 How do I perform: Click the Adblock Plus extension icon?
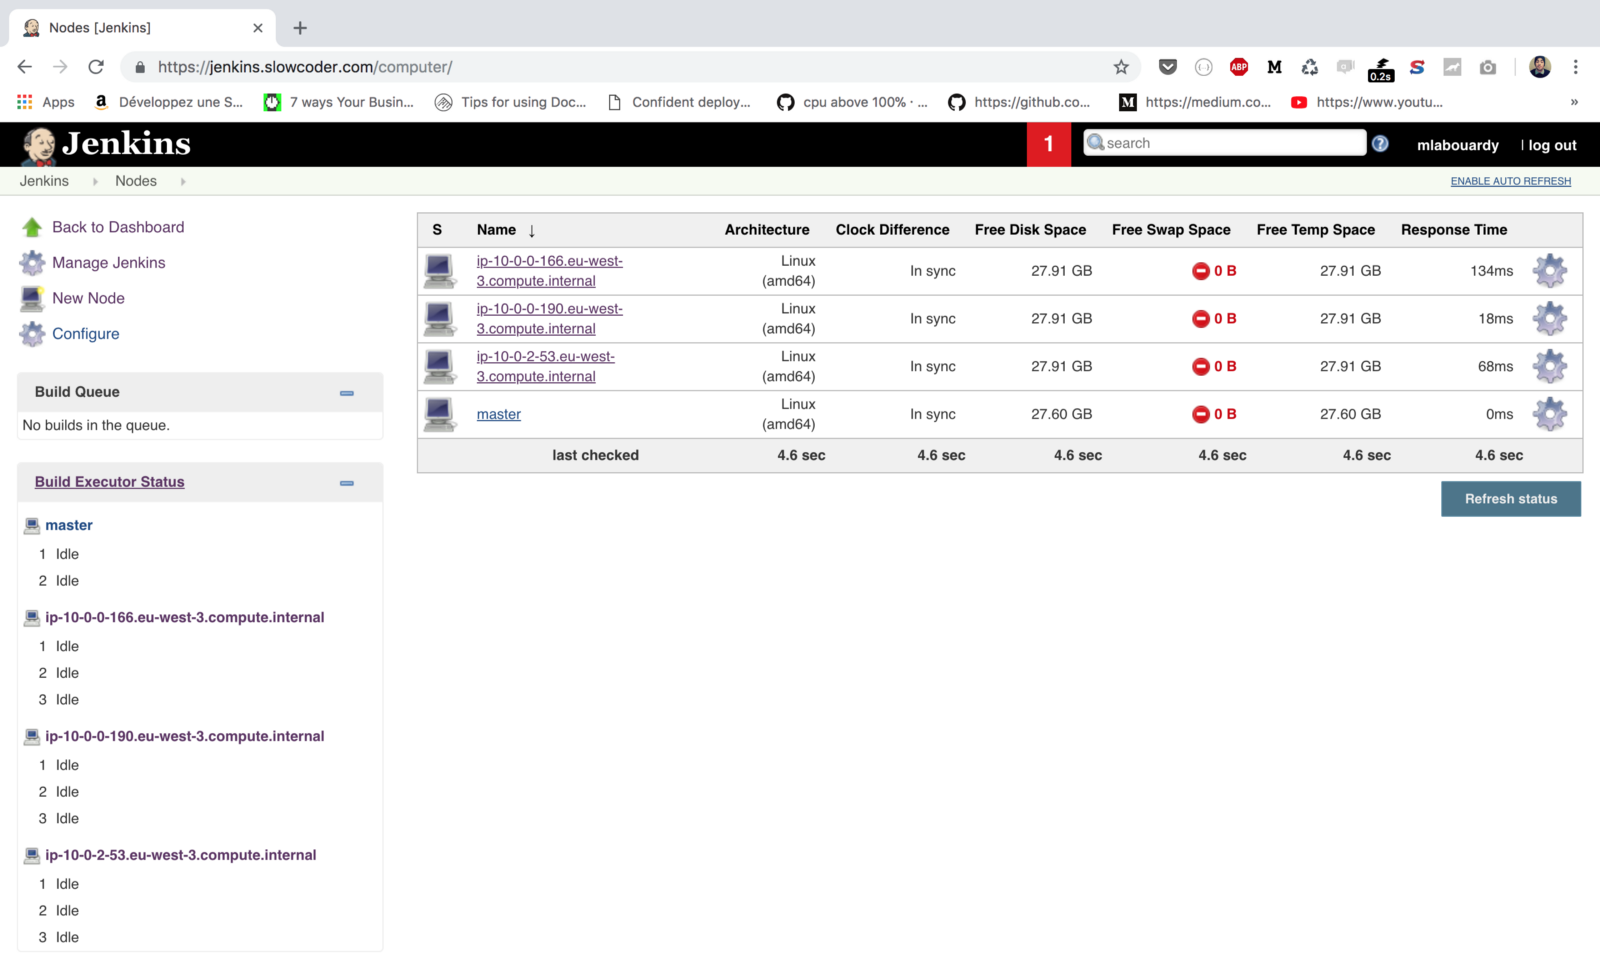tap(1239, 67)
